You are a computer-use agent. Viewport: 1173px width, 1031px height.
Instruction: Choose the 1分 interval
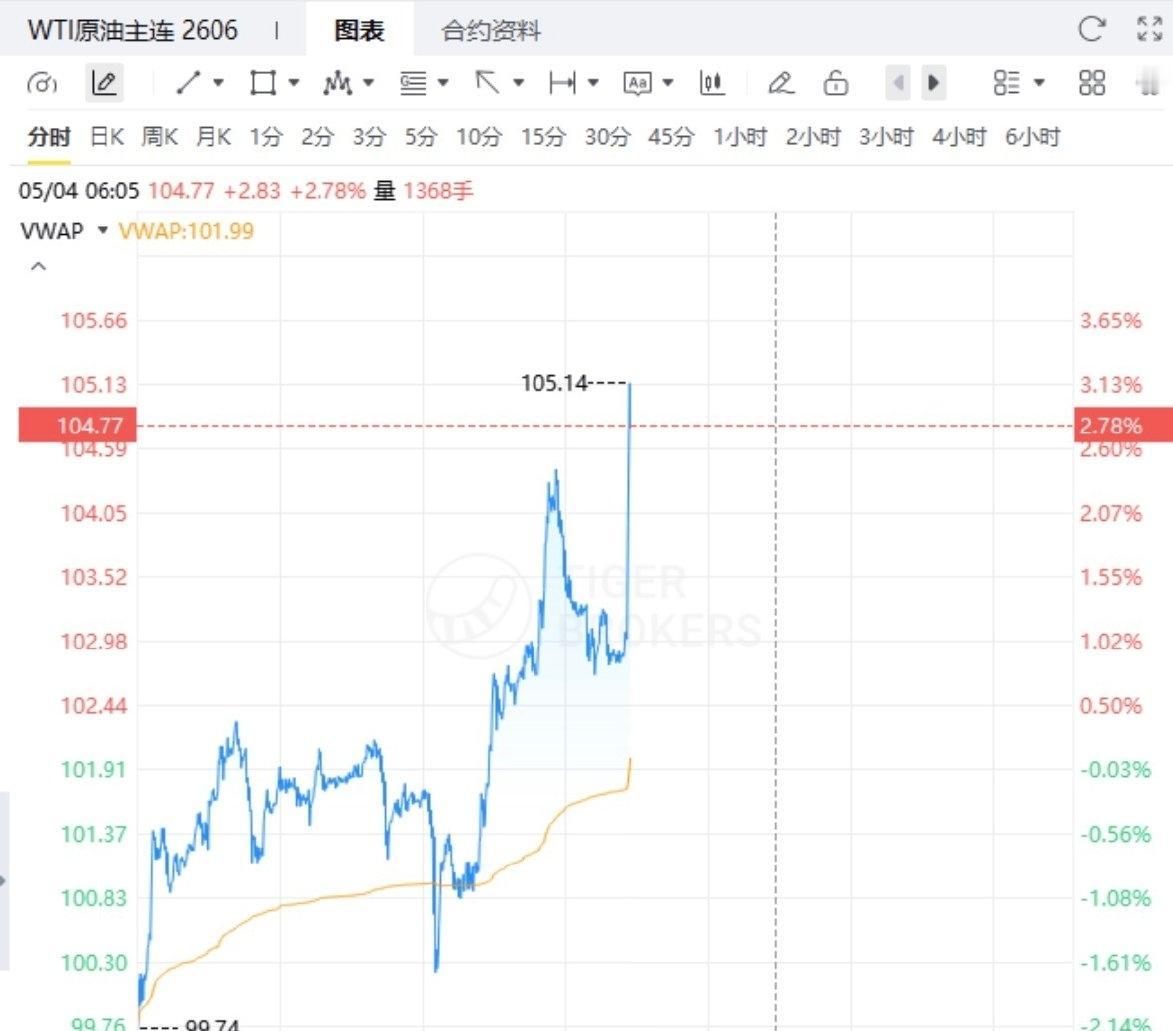pos(266,137)
